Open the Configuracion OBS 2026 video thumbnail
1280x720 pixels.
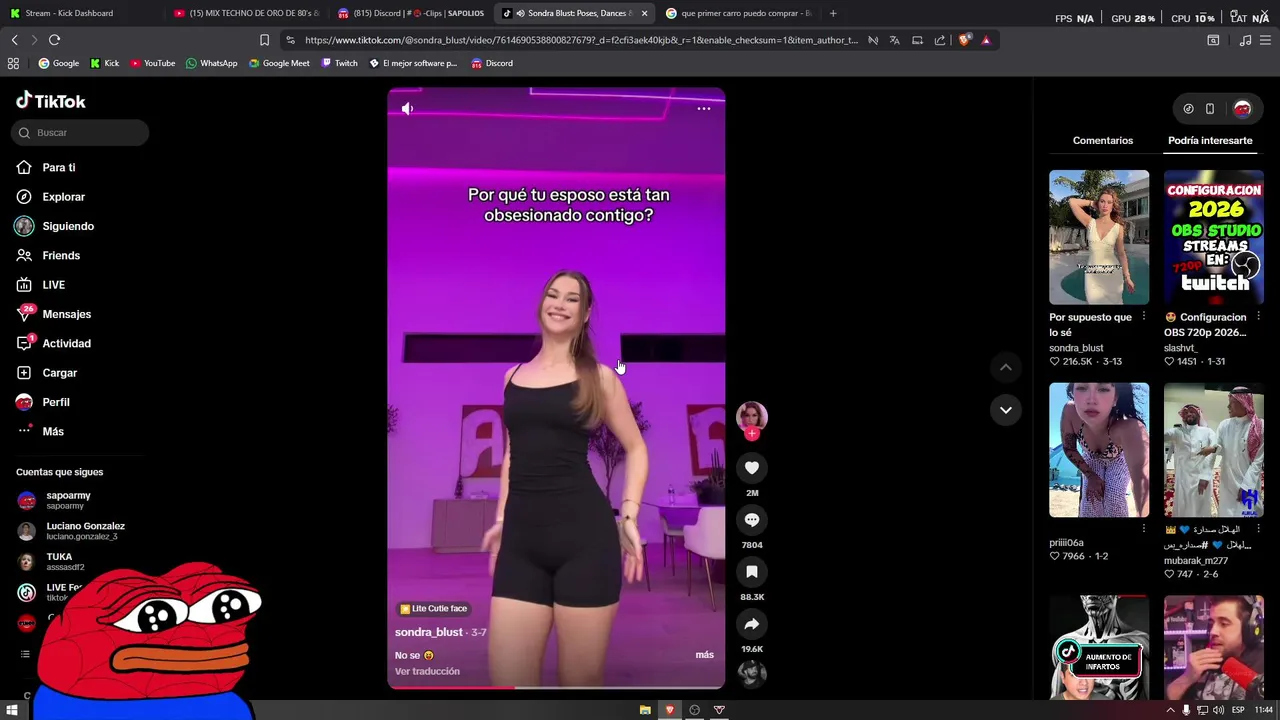[x=1214, y=237]
